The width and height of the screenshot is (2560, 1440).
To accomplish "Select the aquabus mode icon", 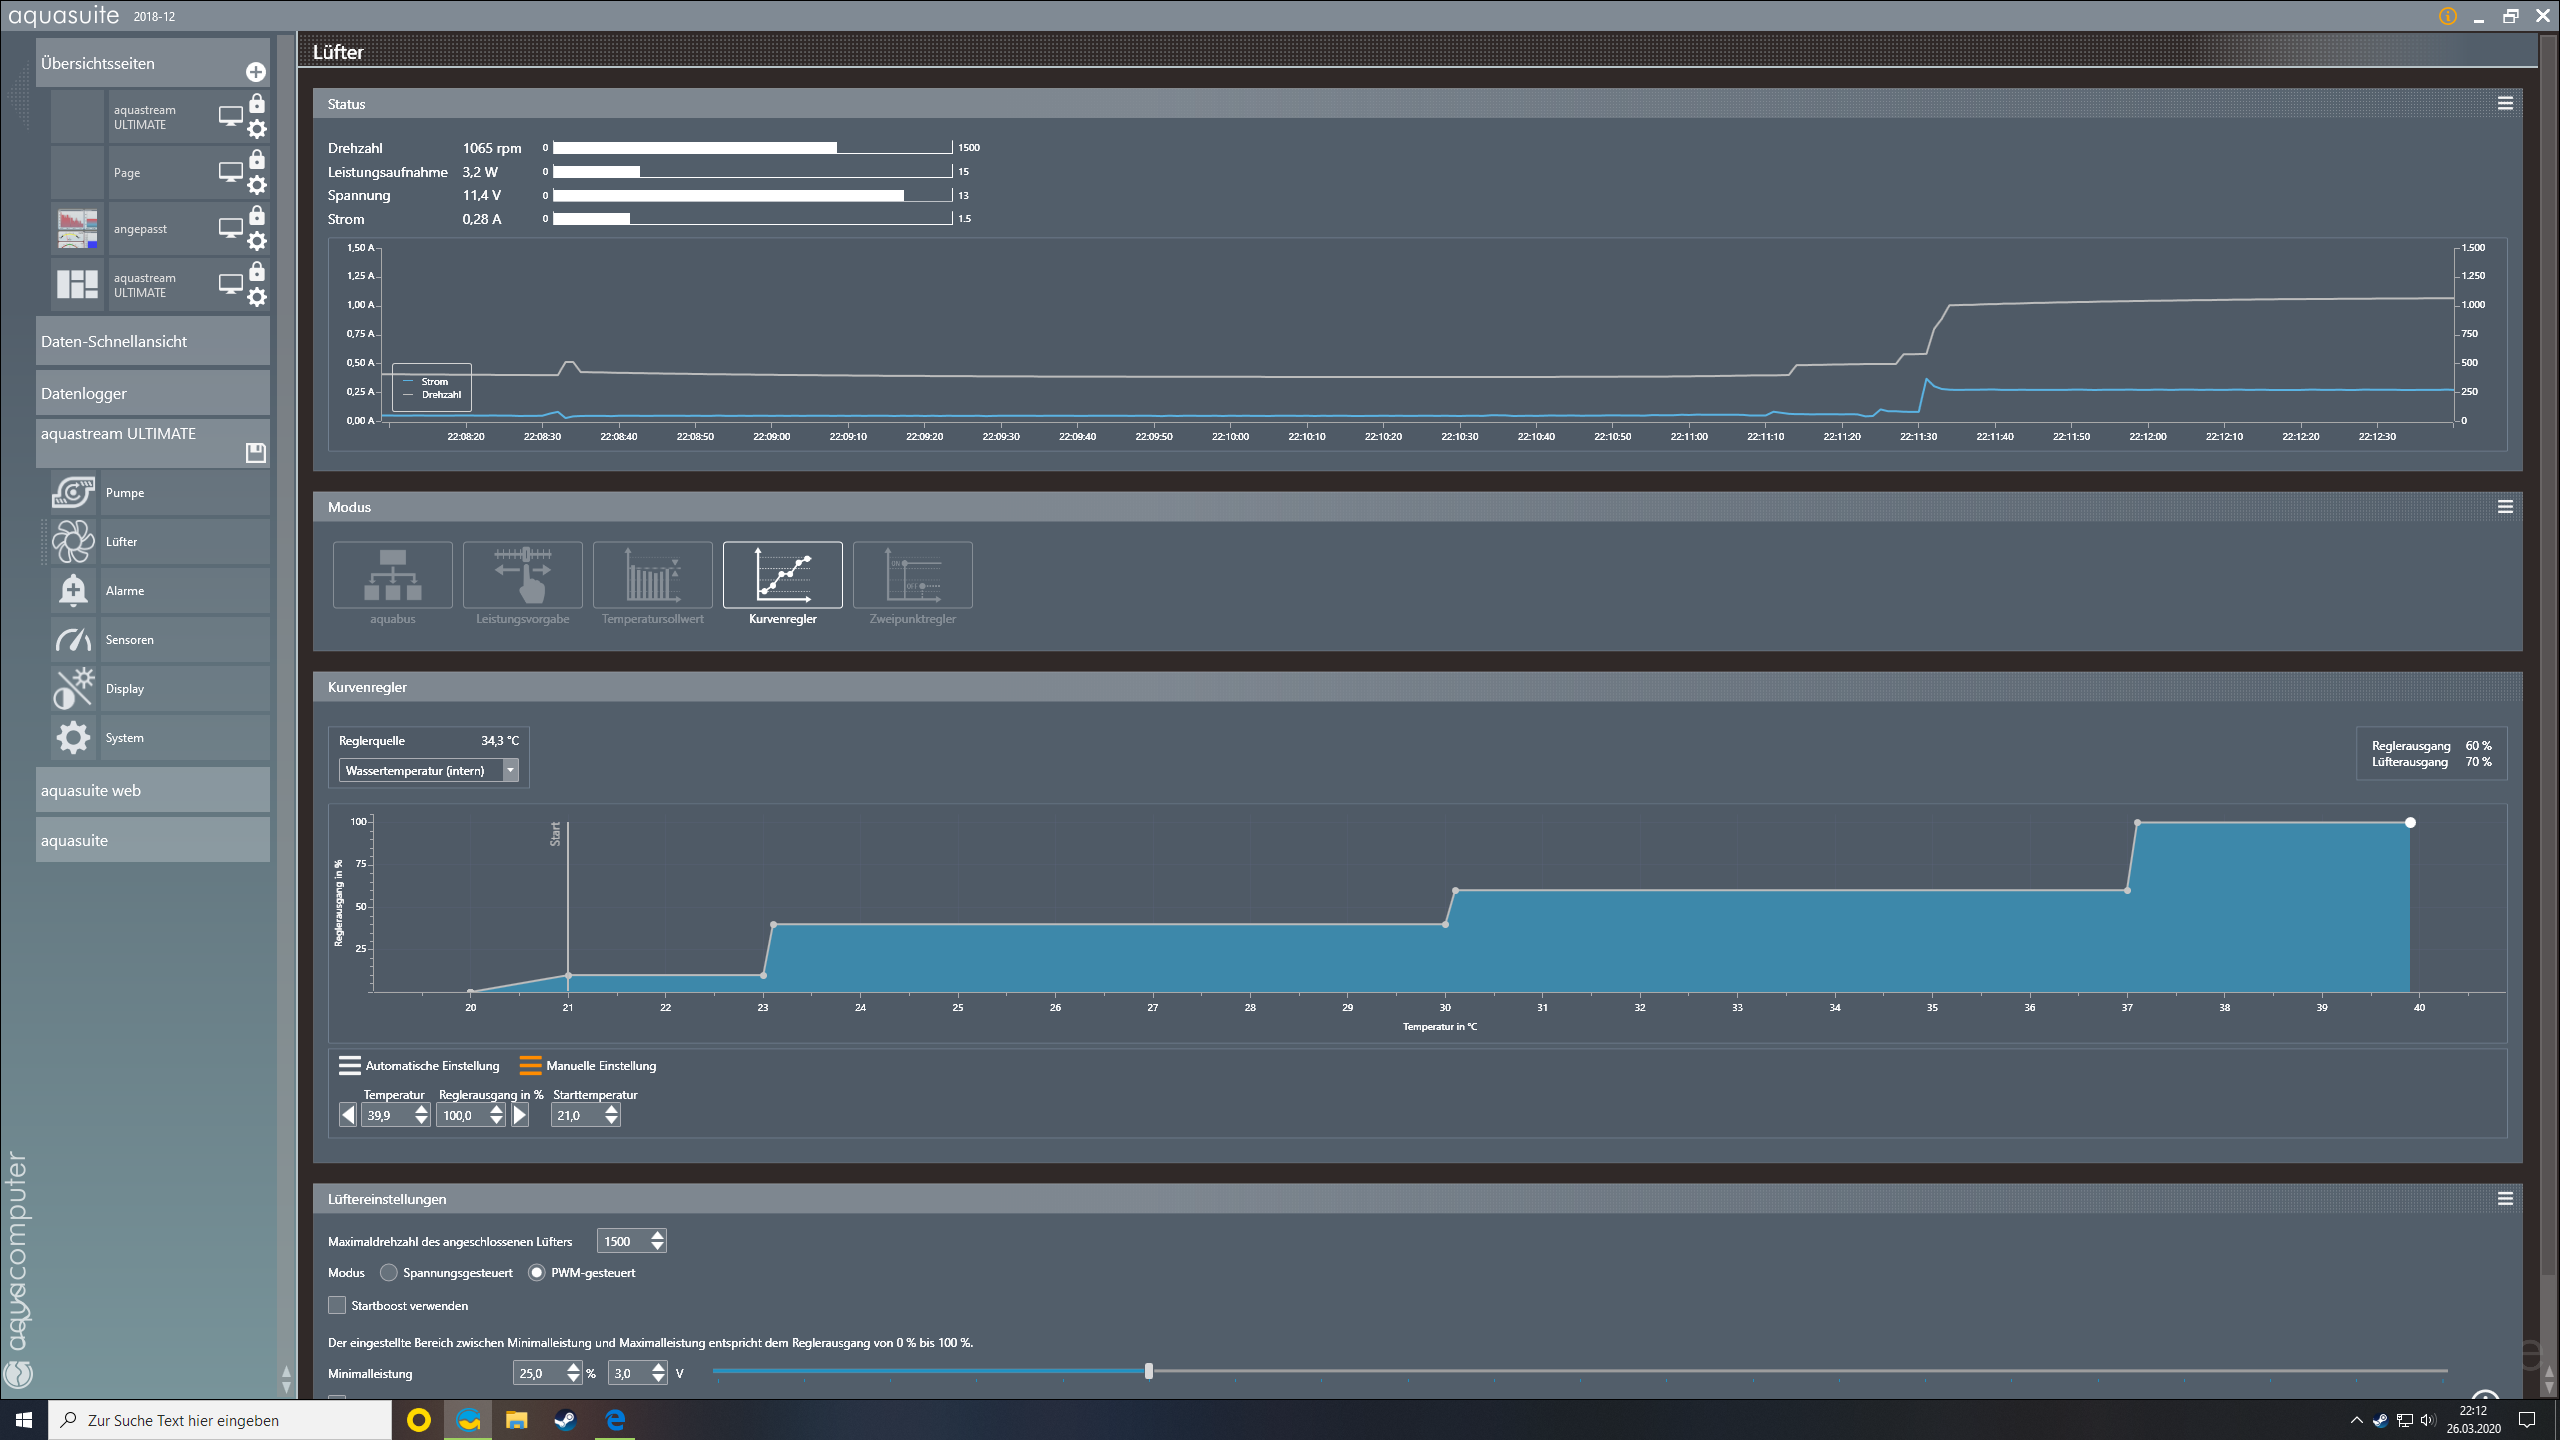I will [392, 575].
